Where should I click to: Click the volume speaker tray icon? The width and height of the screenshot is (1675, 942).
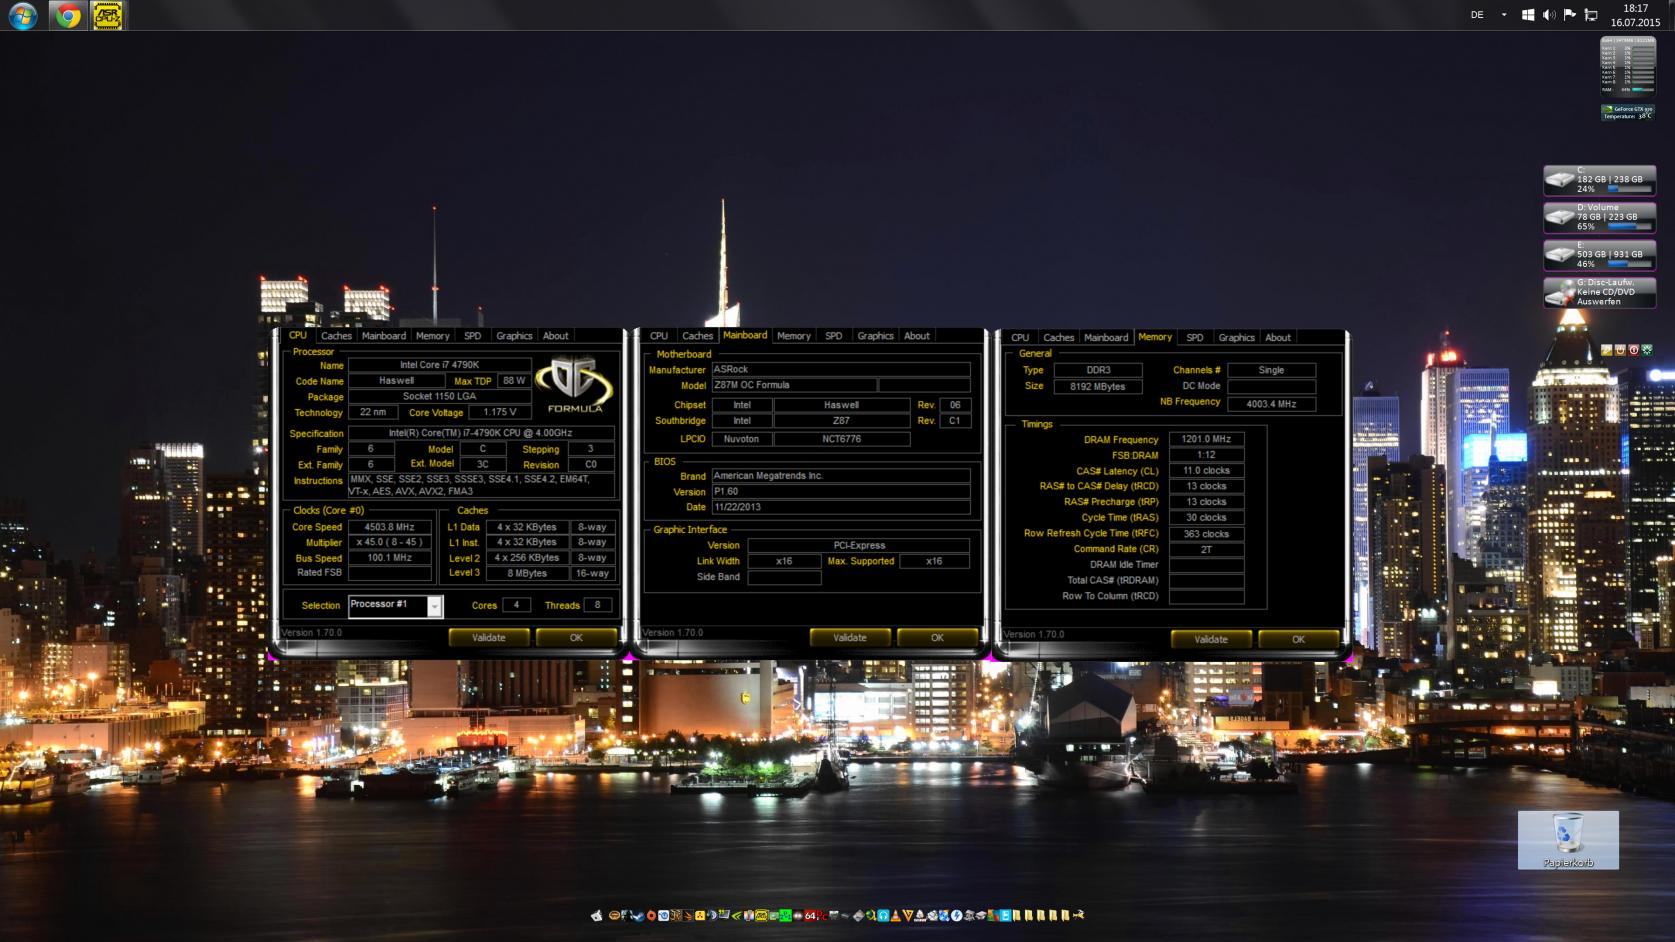coord(1549,15)
